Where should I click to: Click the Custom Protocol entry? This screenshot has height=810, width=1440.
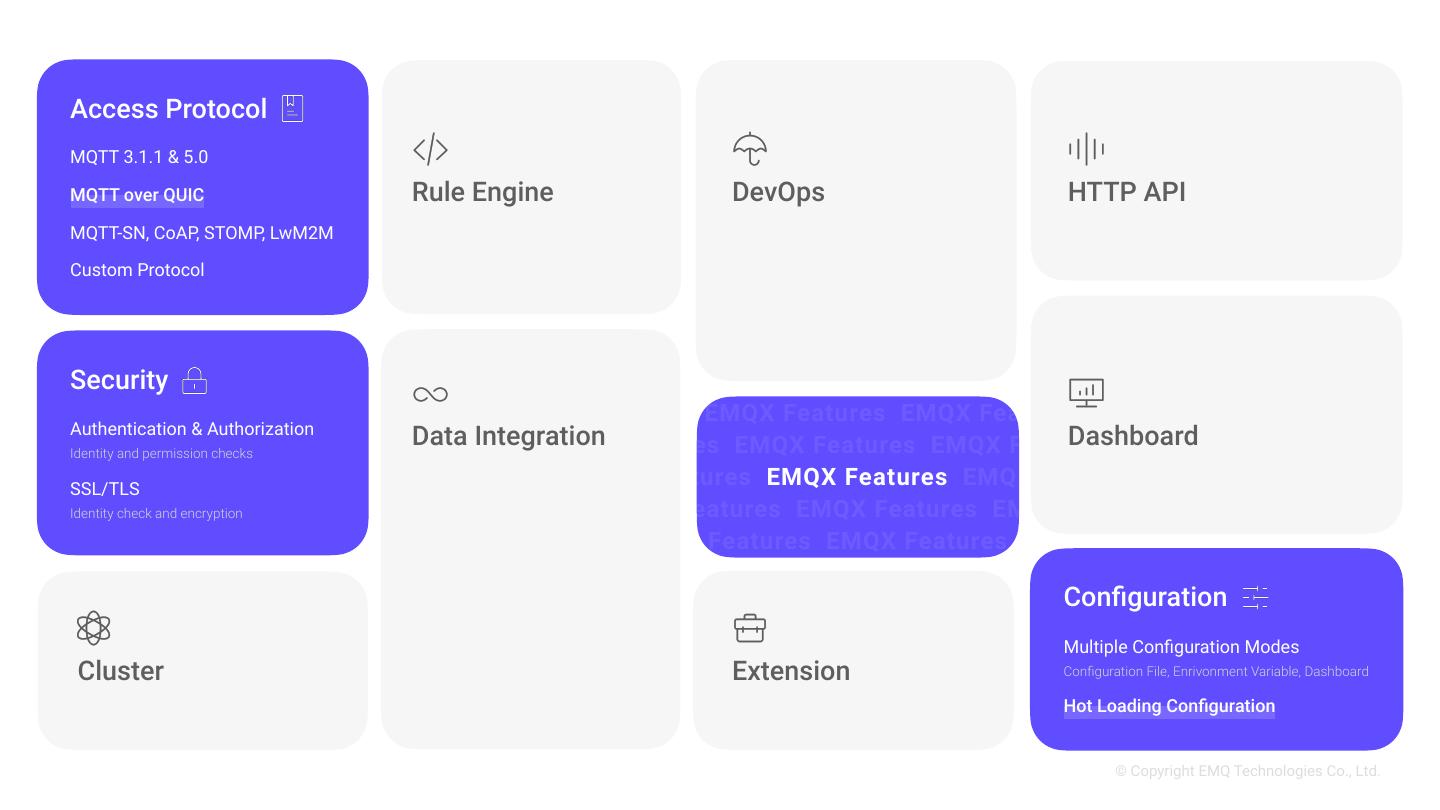point(137,270)
